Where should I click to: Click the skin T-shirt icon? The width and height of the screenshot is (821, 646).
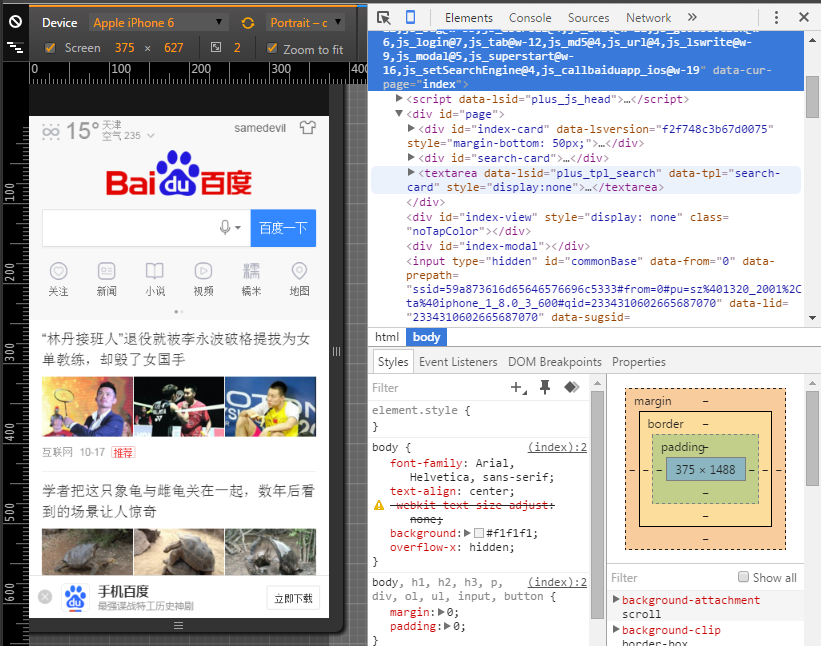[307, 128]
